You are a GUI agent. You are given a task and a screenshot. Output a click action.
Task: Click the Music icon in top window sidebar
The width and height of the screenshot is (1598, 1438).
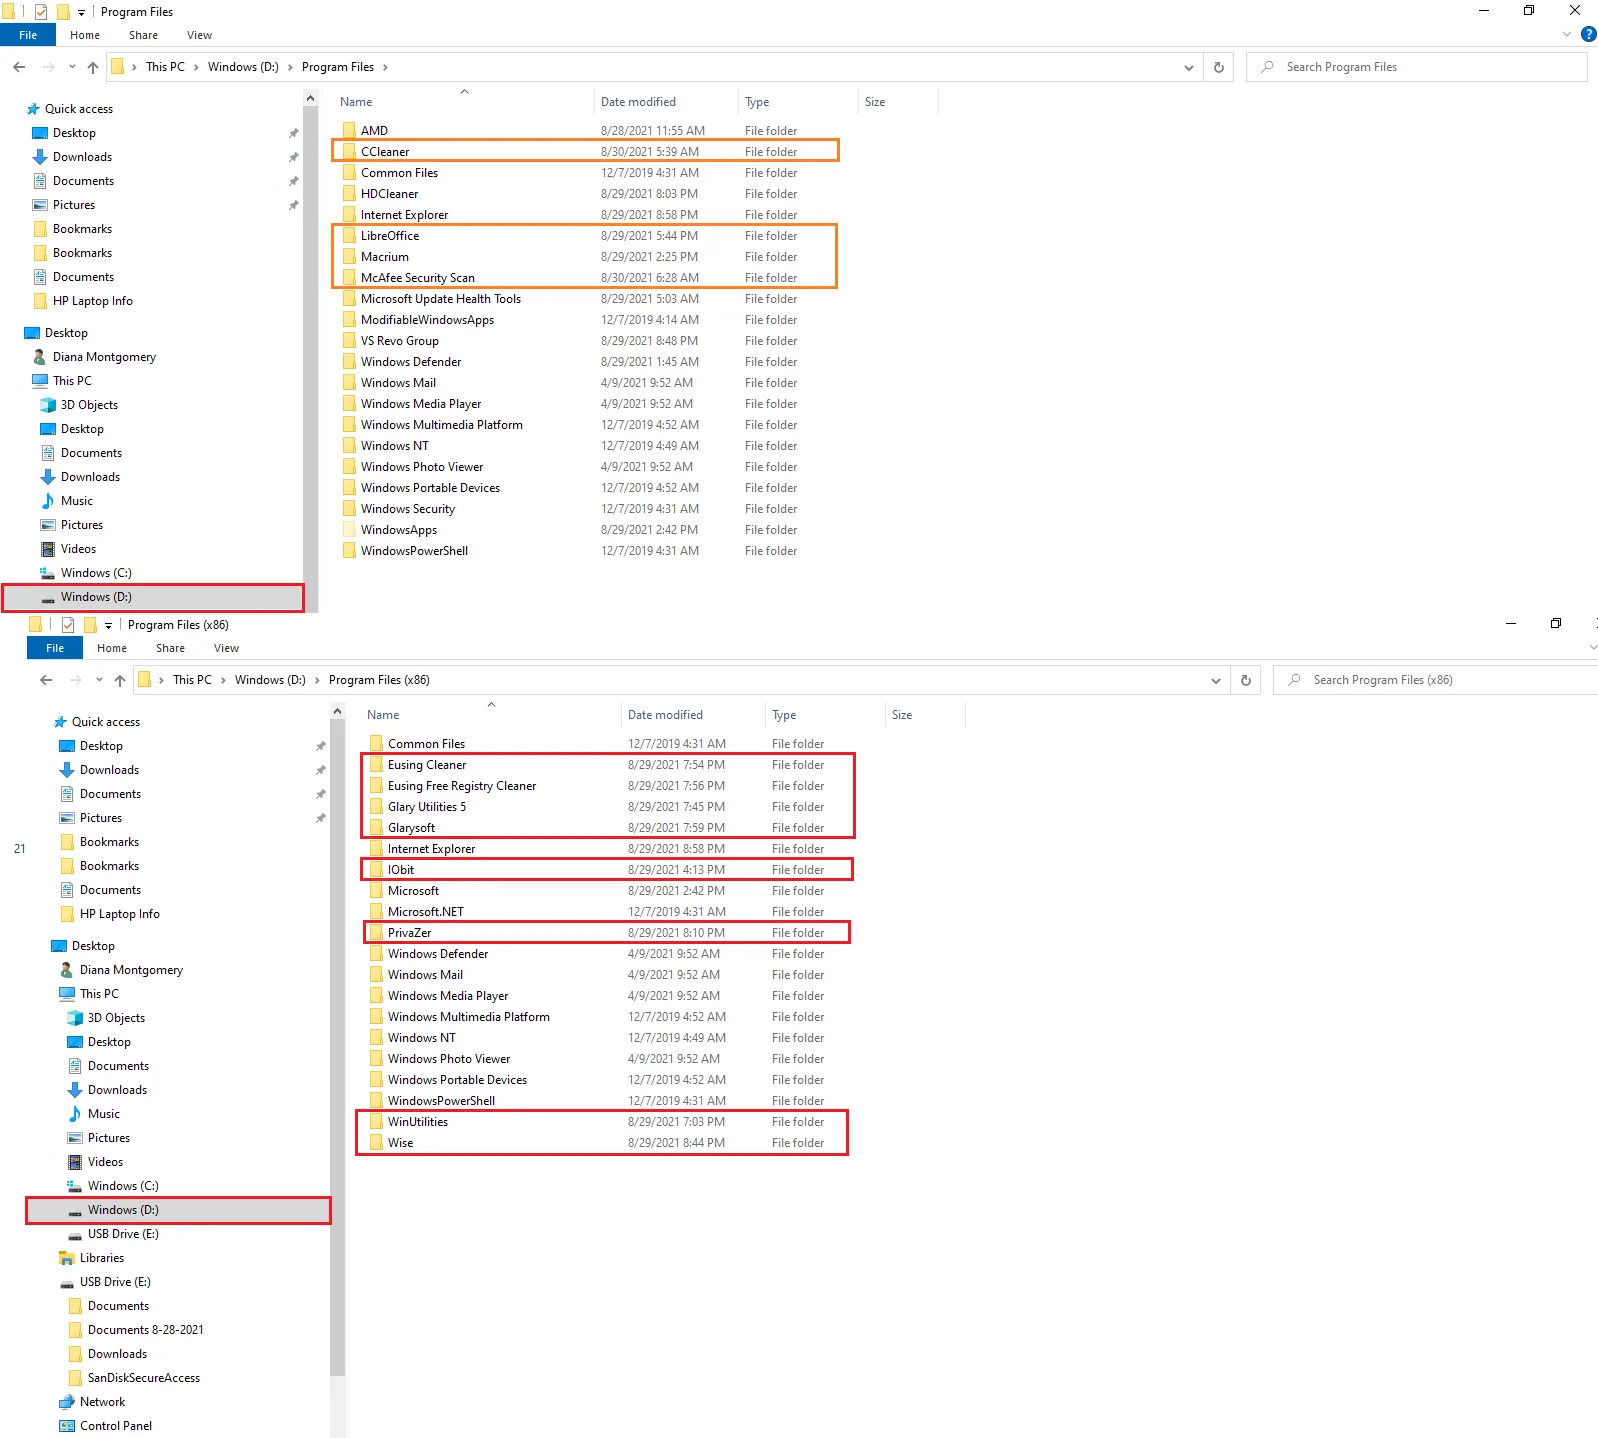(x=47, y=501)
